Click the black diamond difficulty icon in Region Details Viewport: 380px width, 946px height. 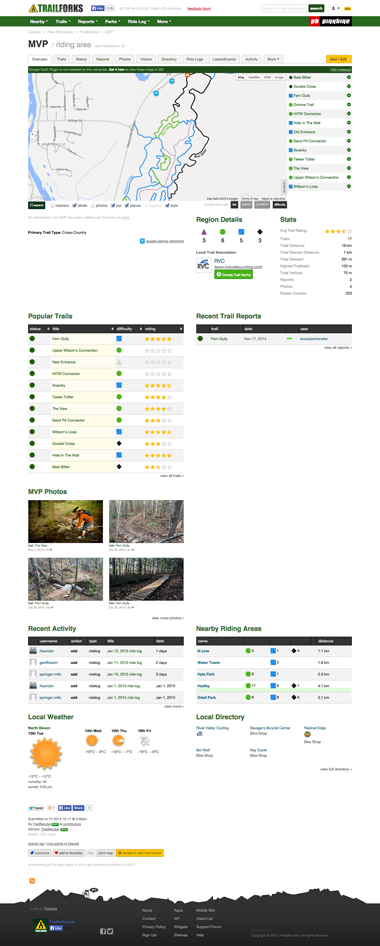tap(259, 232)
